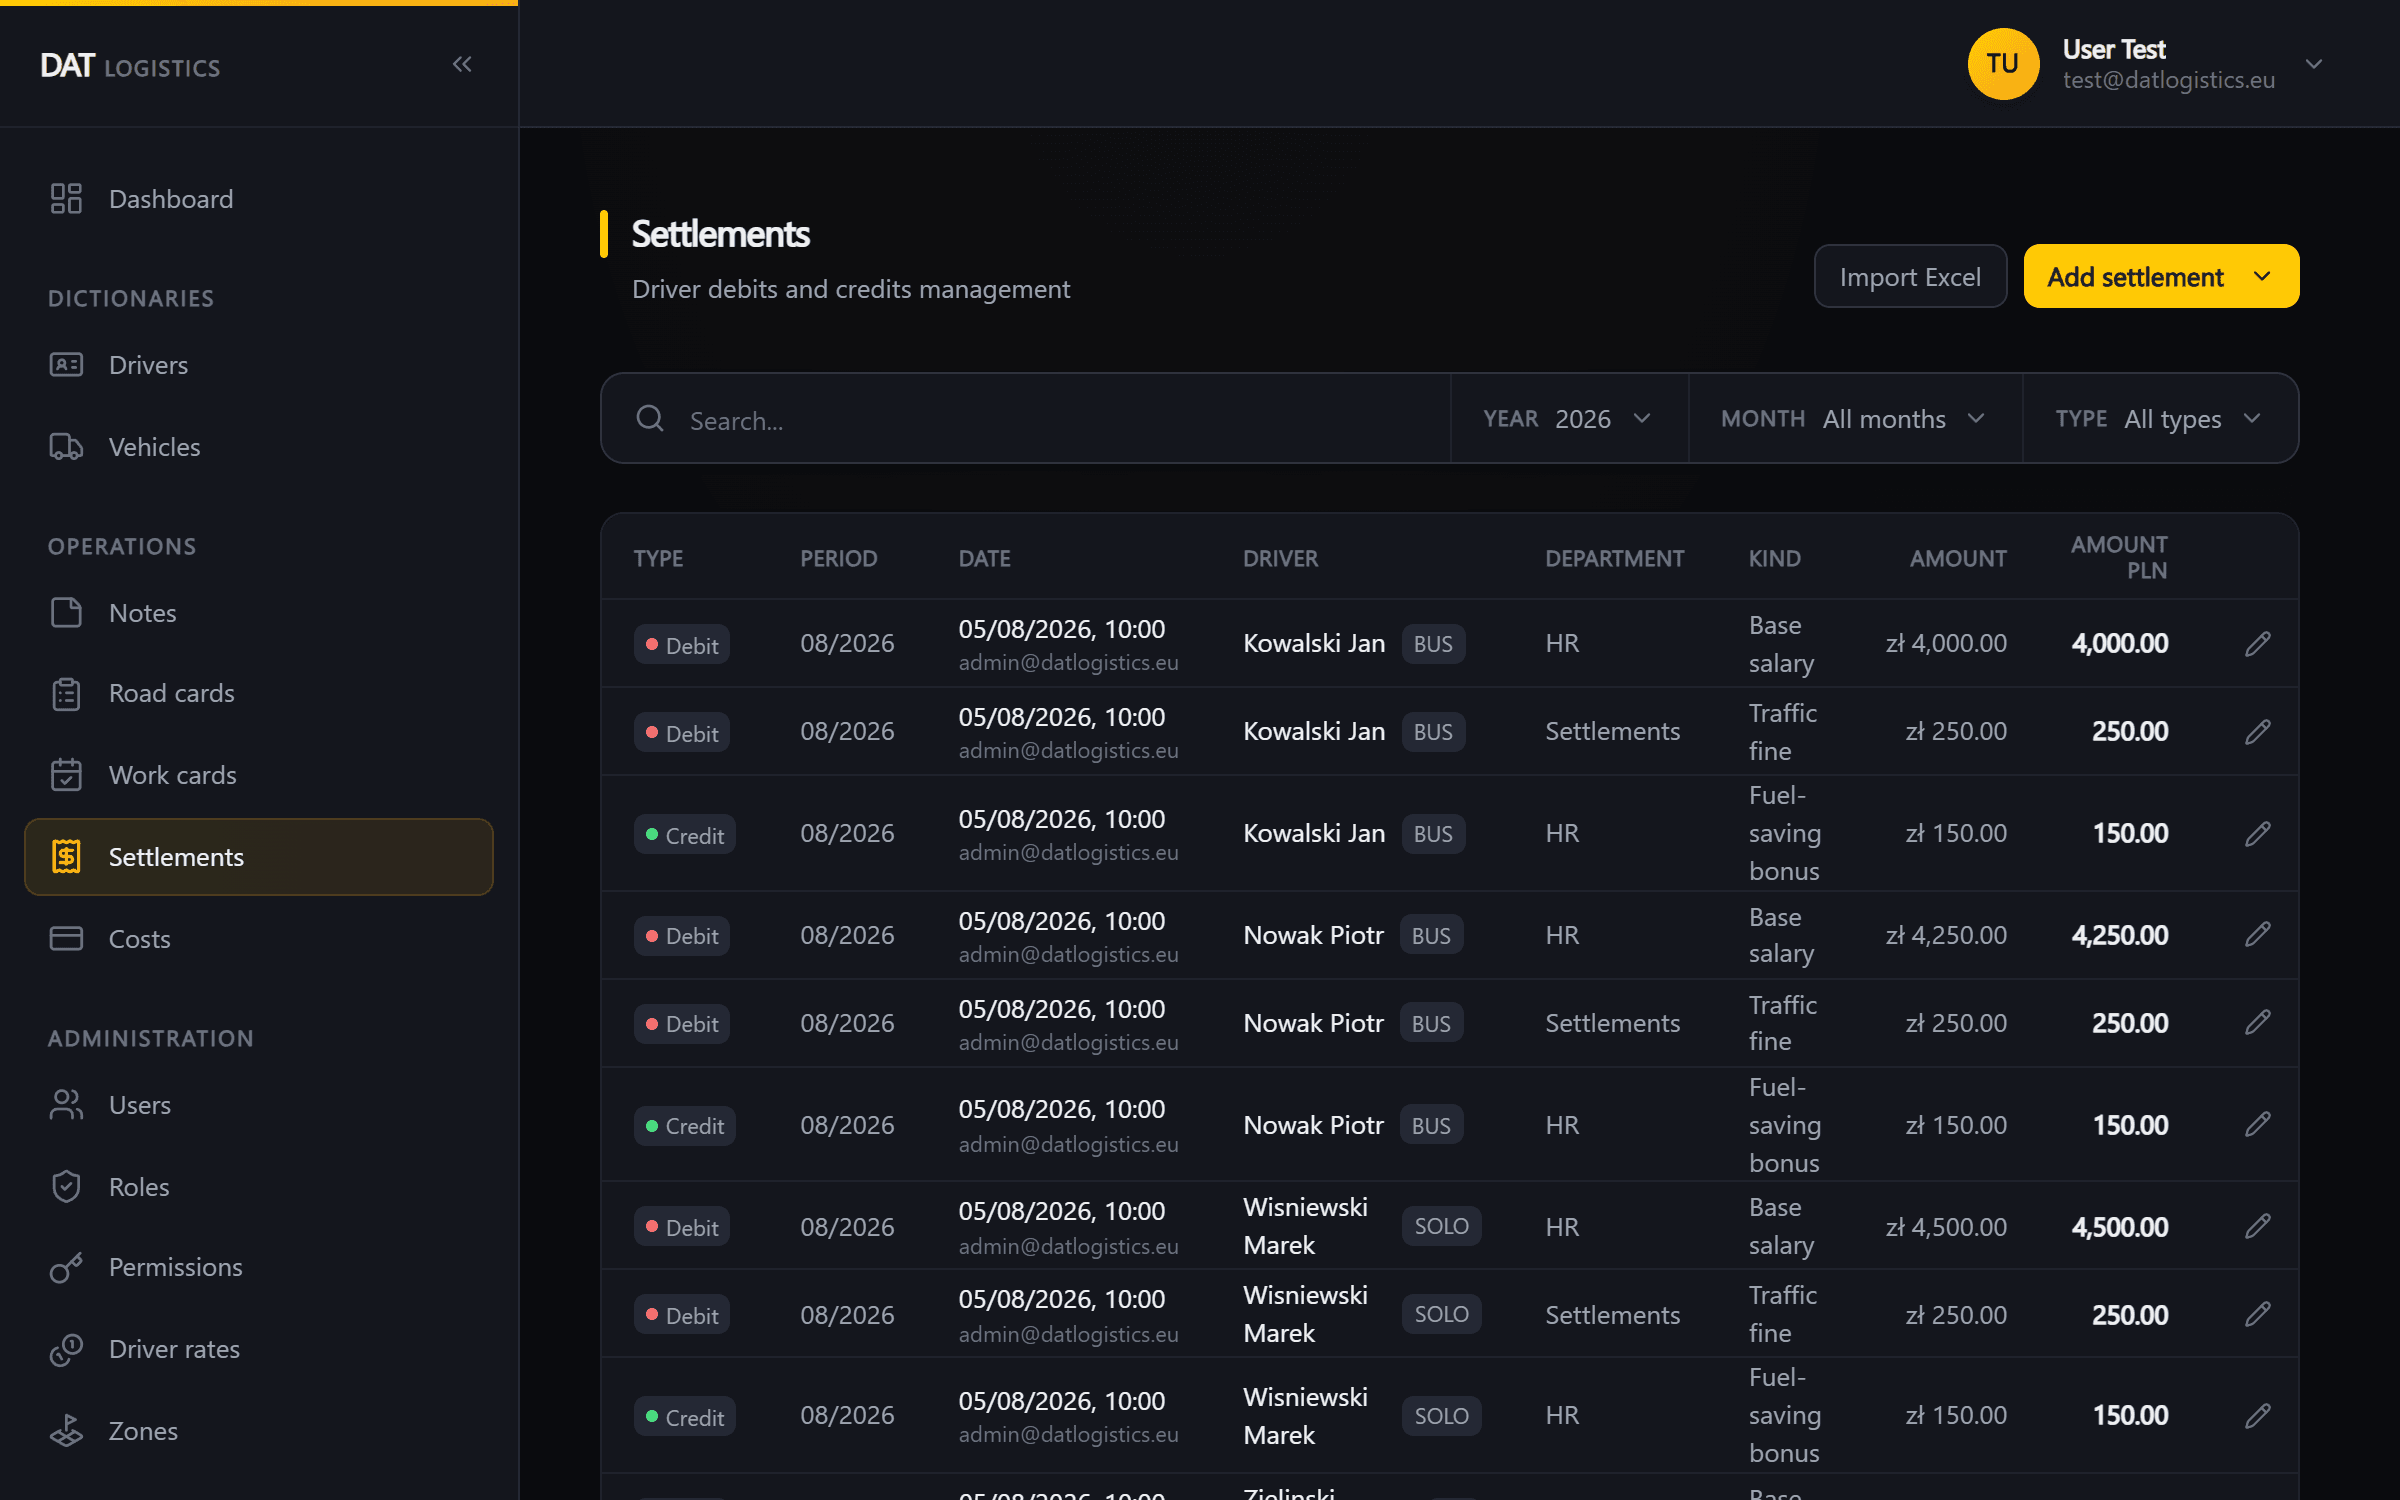The image size is (2400, 1500).
Task: Edit Wisniewski Marek Traffic fine row
Action: 2257,1314
